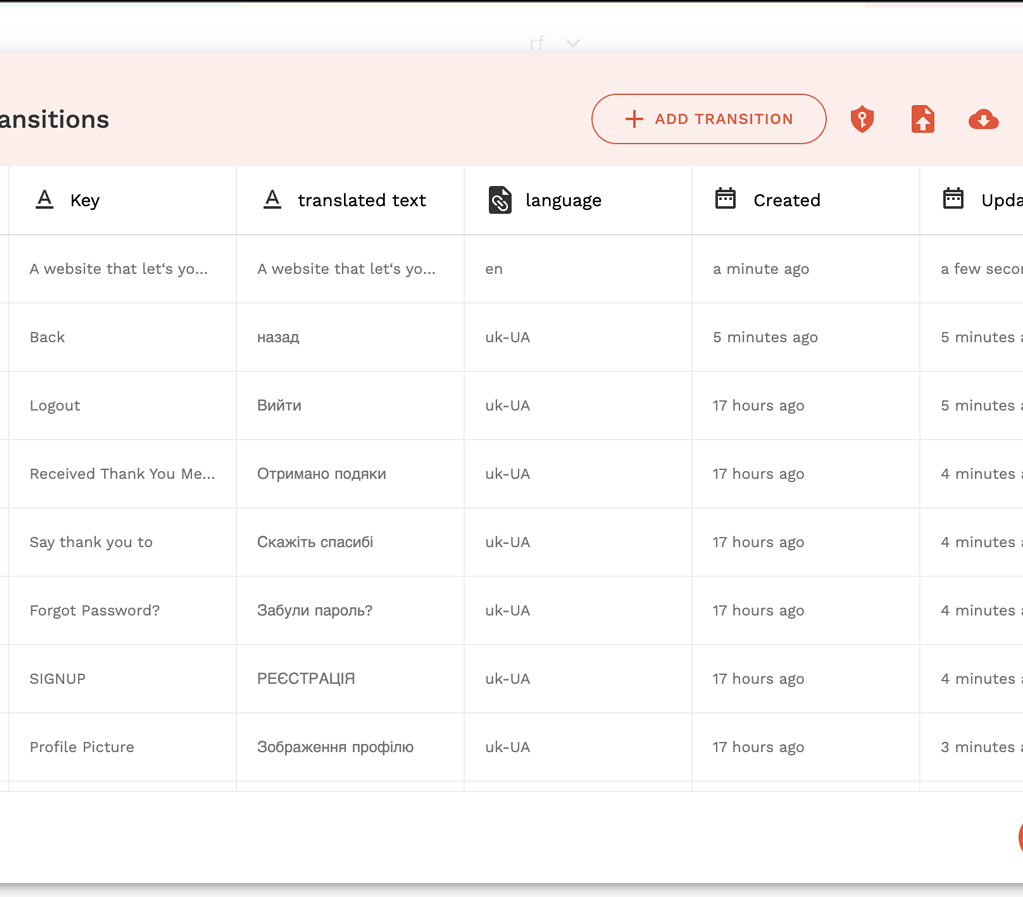Select the SIGNUP row entry
This screenshot has height=897, width=1023.
tap(57, 678)
